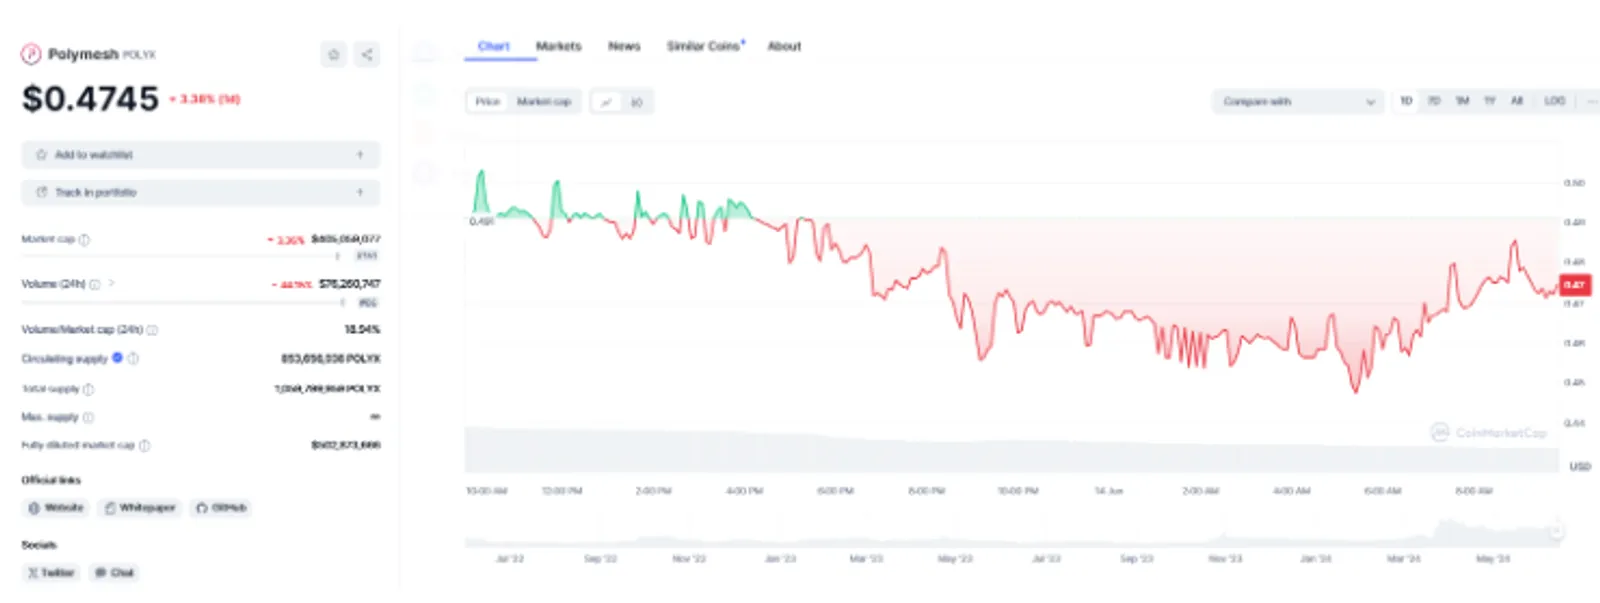Open the News tab

(624, 46)
